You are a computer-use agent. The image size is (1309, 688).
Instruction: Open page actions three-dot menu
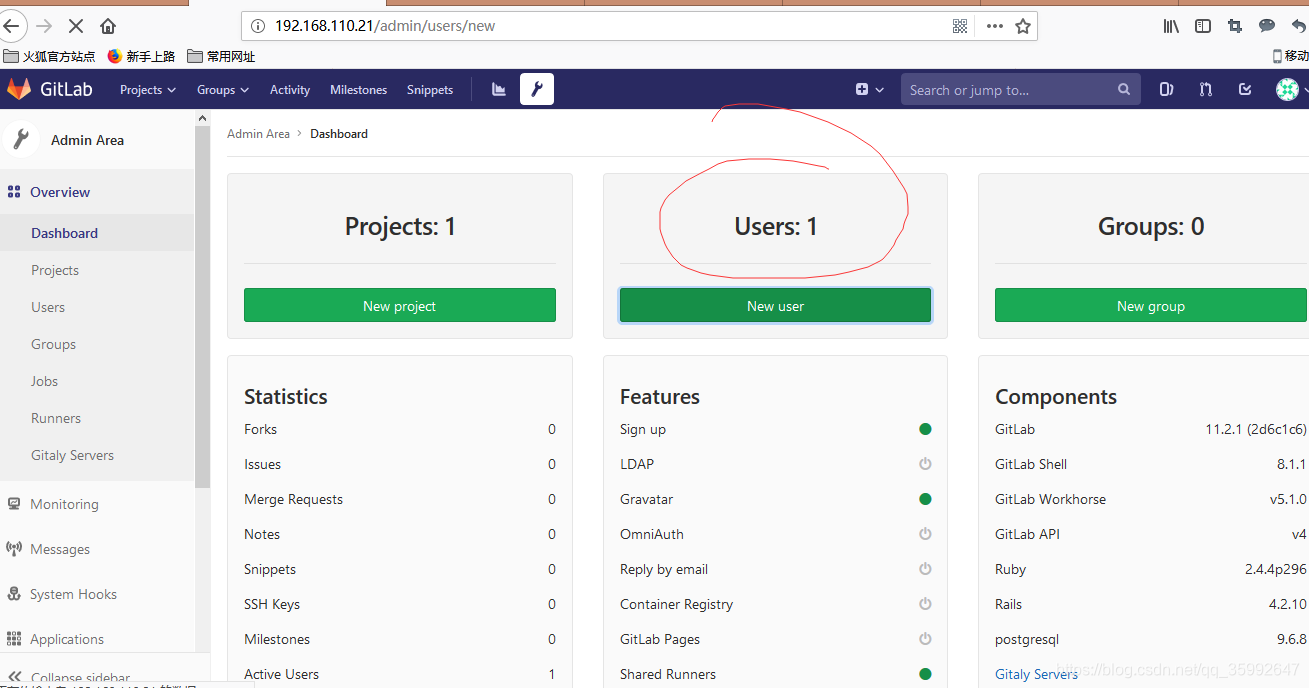[x=995, y=26]
